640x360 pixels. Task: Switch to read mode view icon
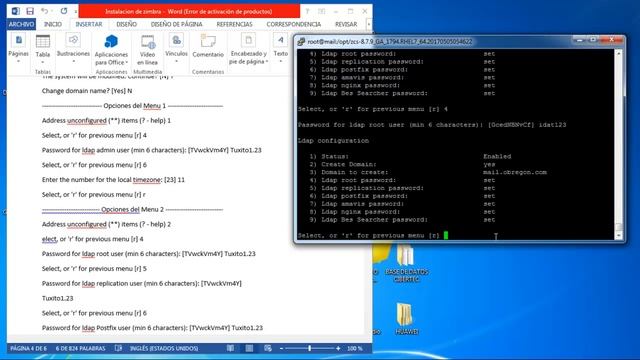click(x=231, y=348)
